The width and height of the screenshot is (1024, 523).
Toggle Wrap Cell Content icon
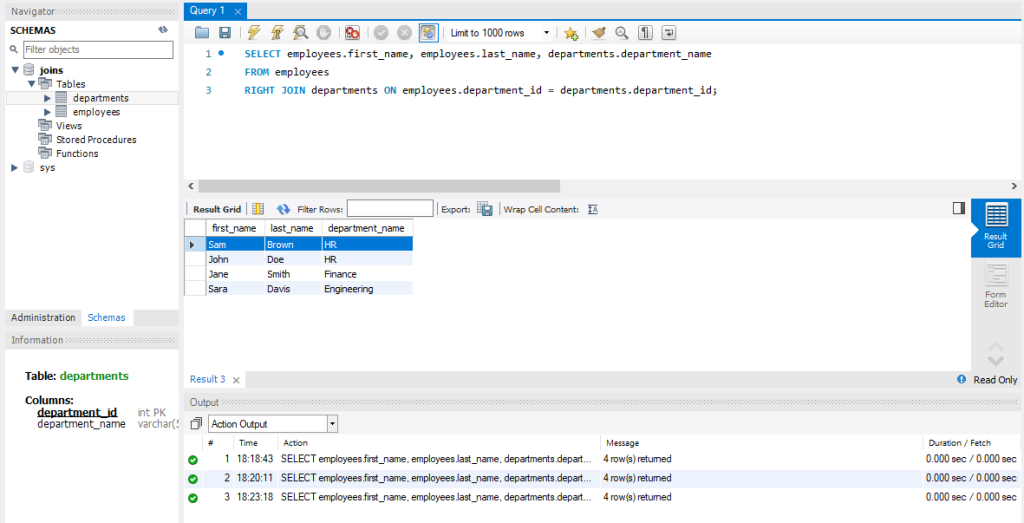[x=592, y=210]
